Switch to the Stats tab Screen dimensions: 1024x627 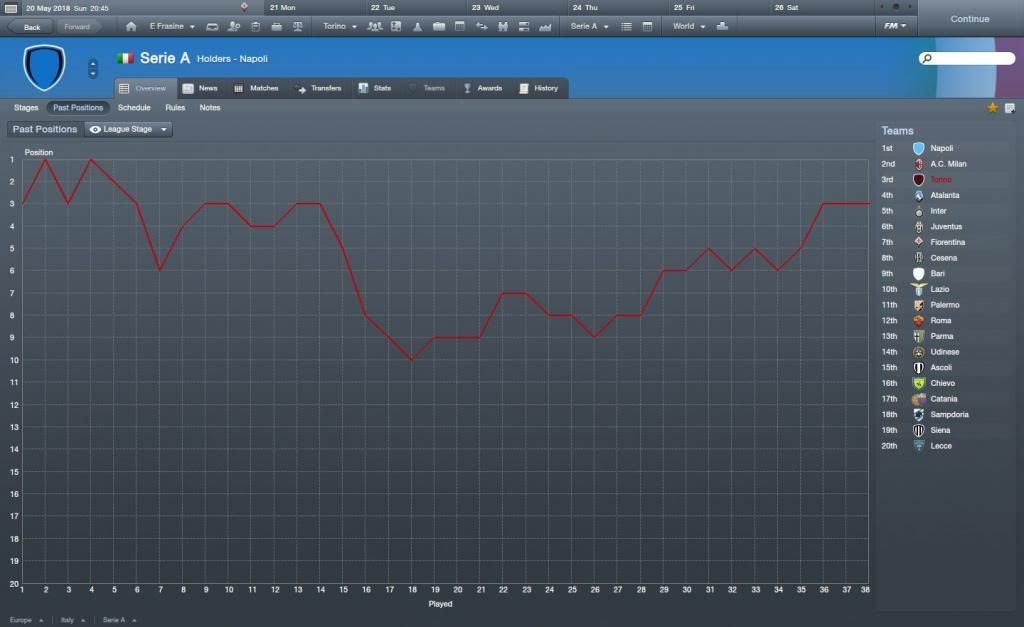pos(375,88)
